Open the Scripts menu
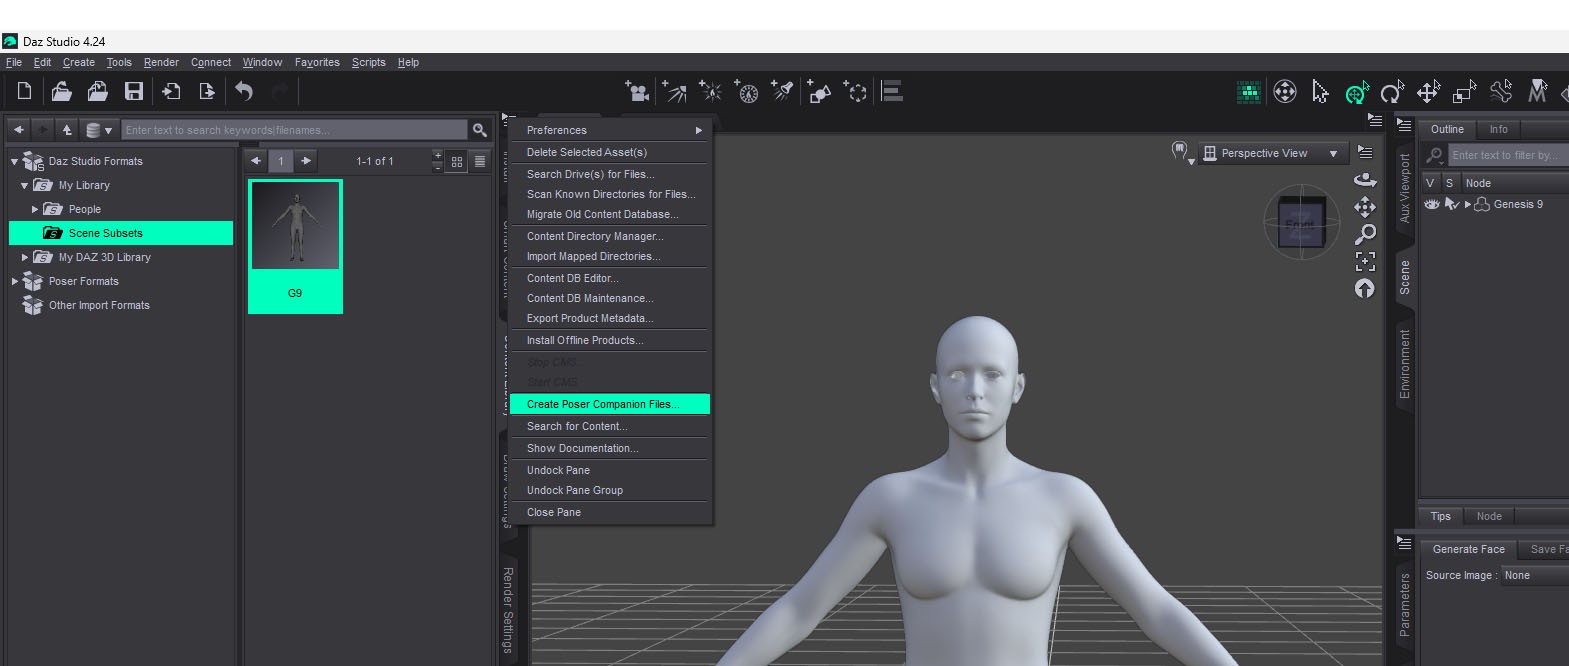Screen dimensions: 1569x666 (x=368, y=62)
